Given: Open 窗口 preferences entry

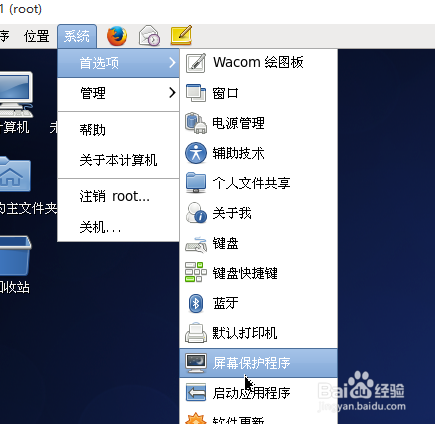Looking at the screenshot, I should point(258,93).
